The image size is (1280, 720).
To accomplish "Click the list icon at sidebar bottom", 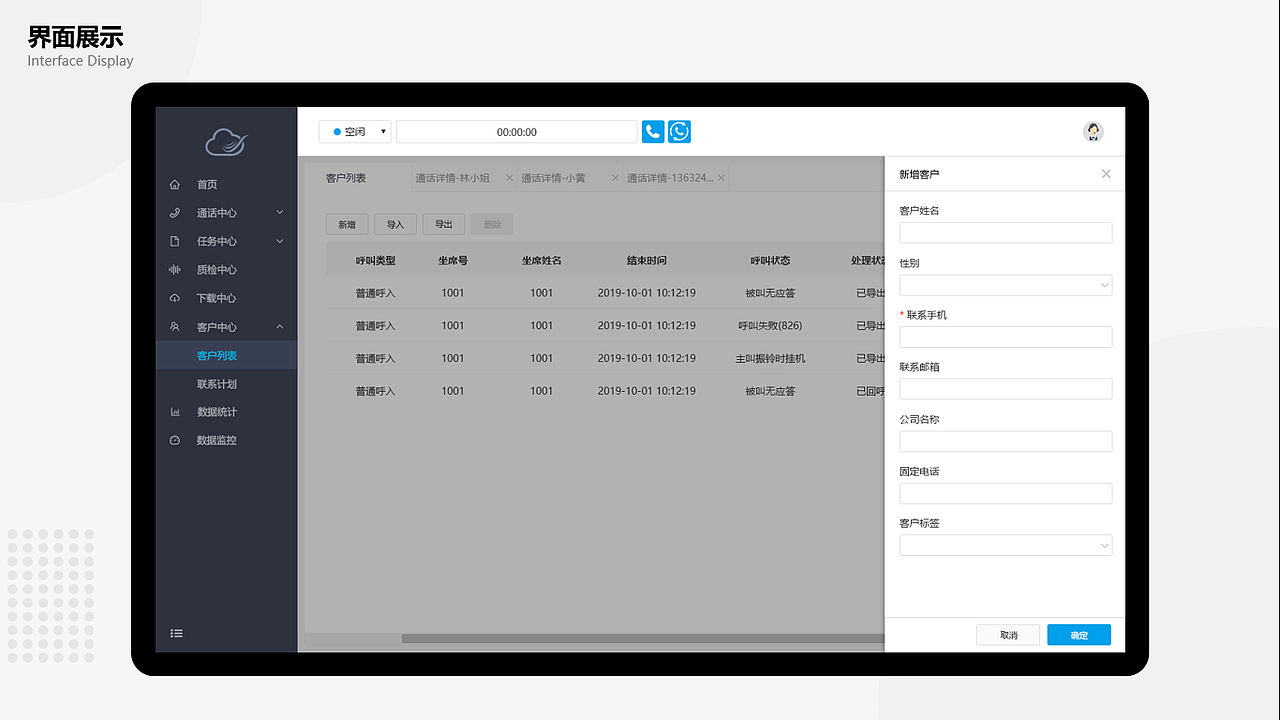I will 177,633.
